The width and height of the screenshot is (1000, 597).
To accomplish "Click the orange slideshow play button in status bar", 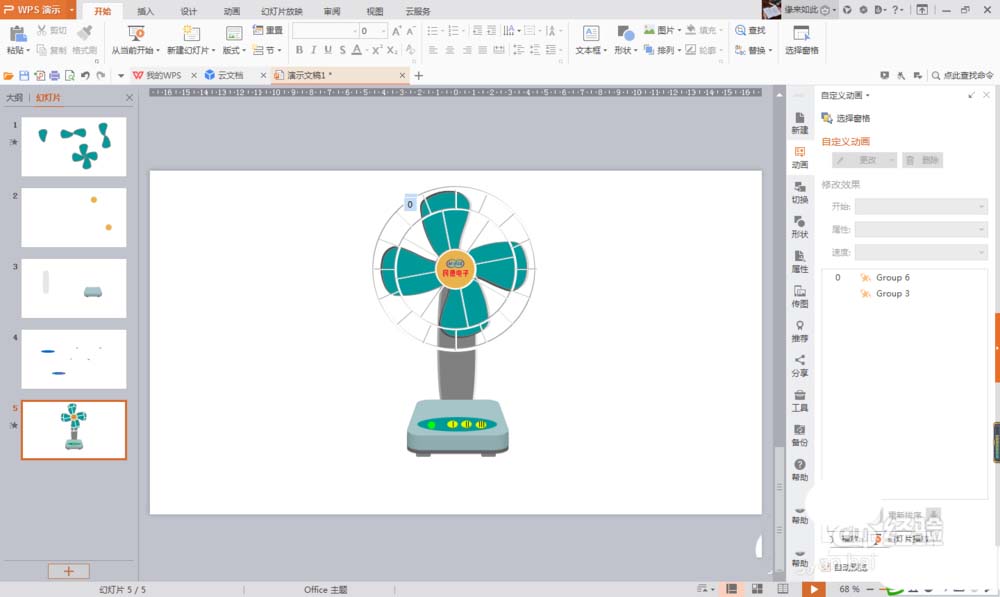I will (x=813, y=589).
